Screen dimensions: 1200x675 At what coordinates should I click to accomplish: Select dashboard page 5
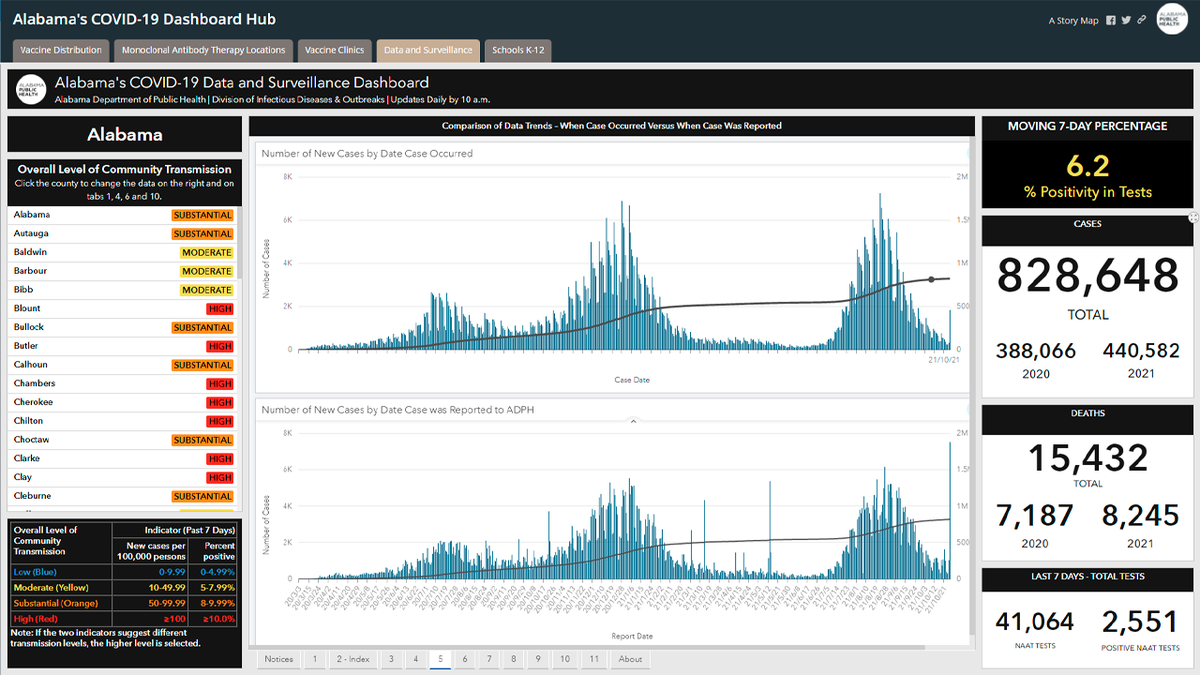click(440, 659)
